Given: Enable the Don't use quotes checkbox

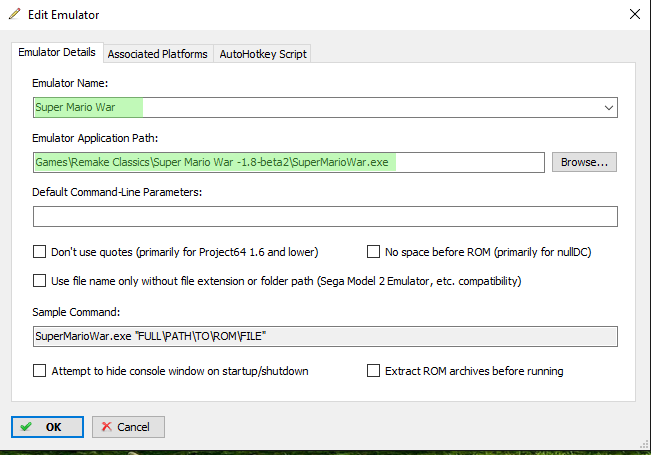Looking at the screenshot, I should pyautogui.click(x=39, y=252).
